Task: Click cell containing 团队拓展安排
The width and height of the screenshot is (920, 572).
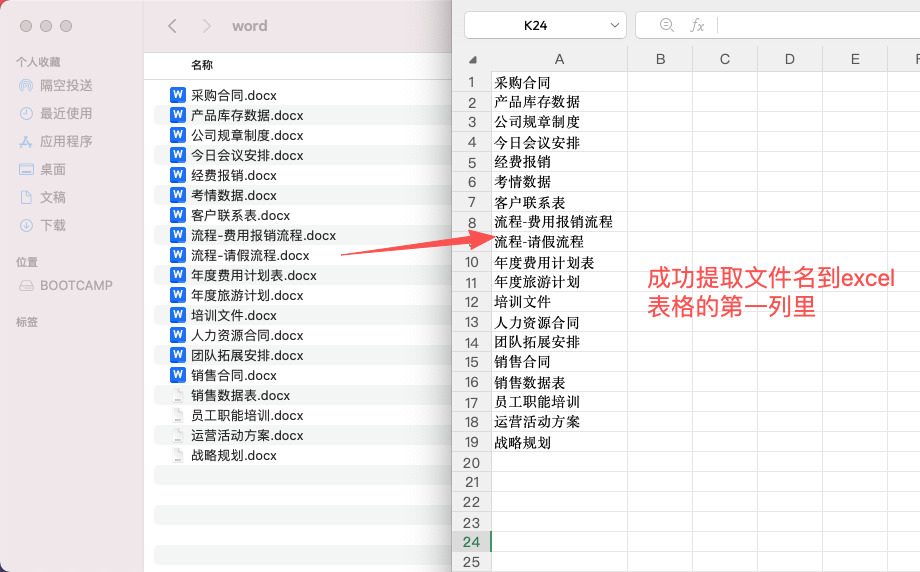Action: coord(559,342)
